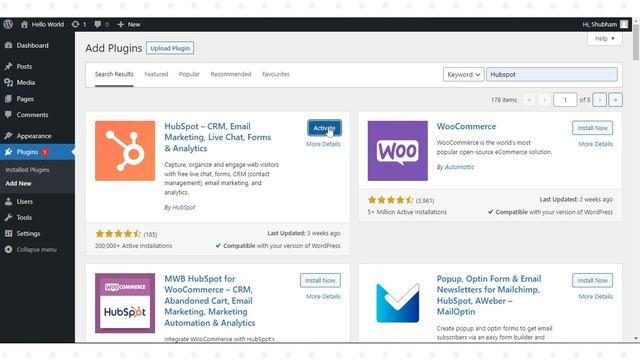Click the Automattic author link
Image resolution: width=640 pixels, height=360 pixels.
coord(460,167)
